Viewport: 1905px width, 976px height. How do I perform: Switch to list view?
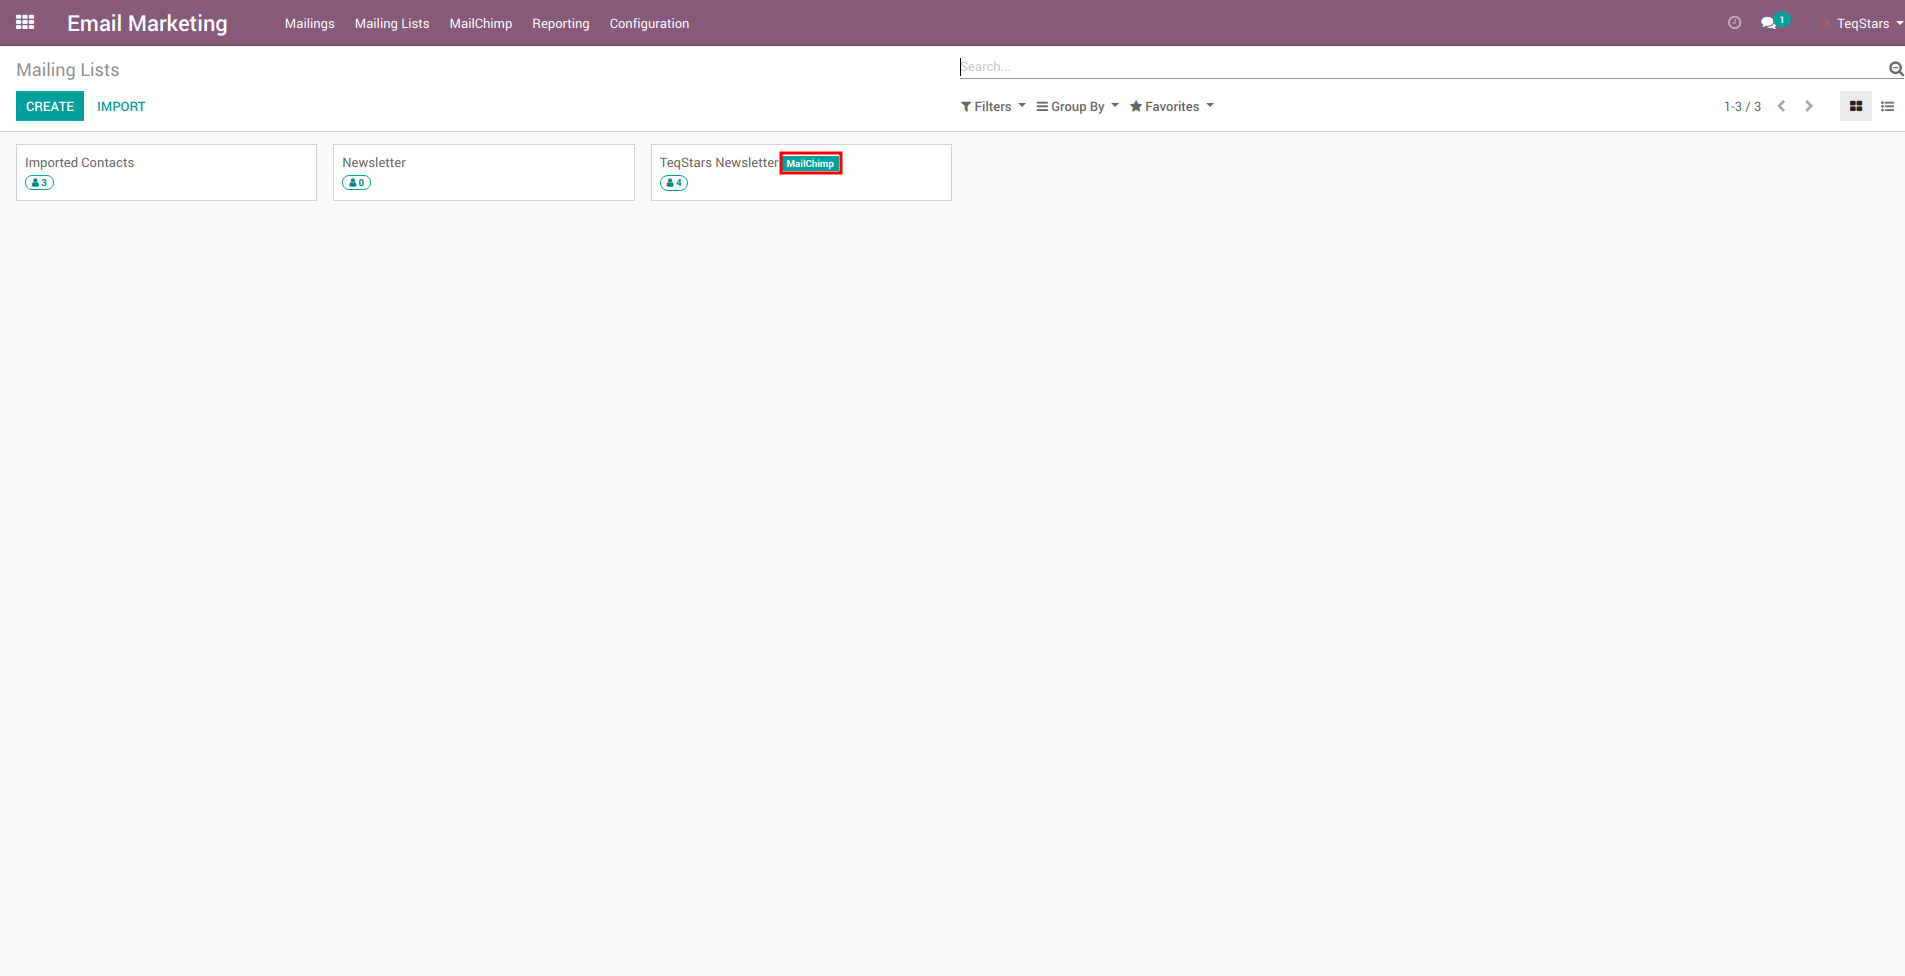point(1887,106)
